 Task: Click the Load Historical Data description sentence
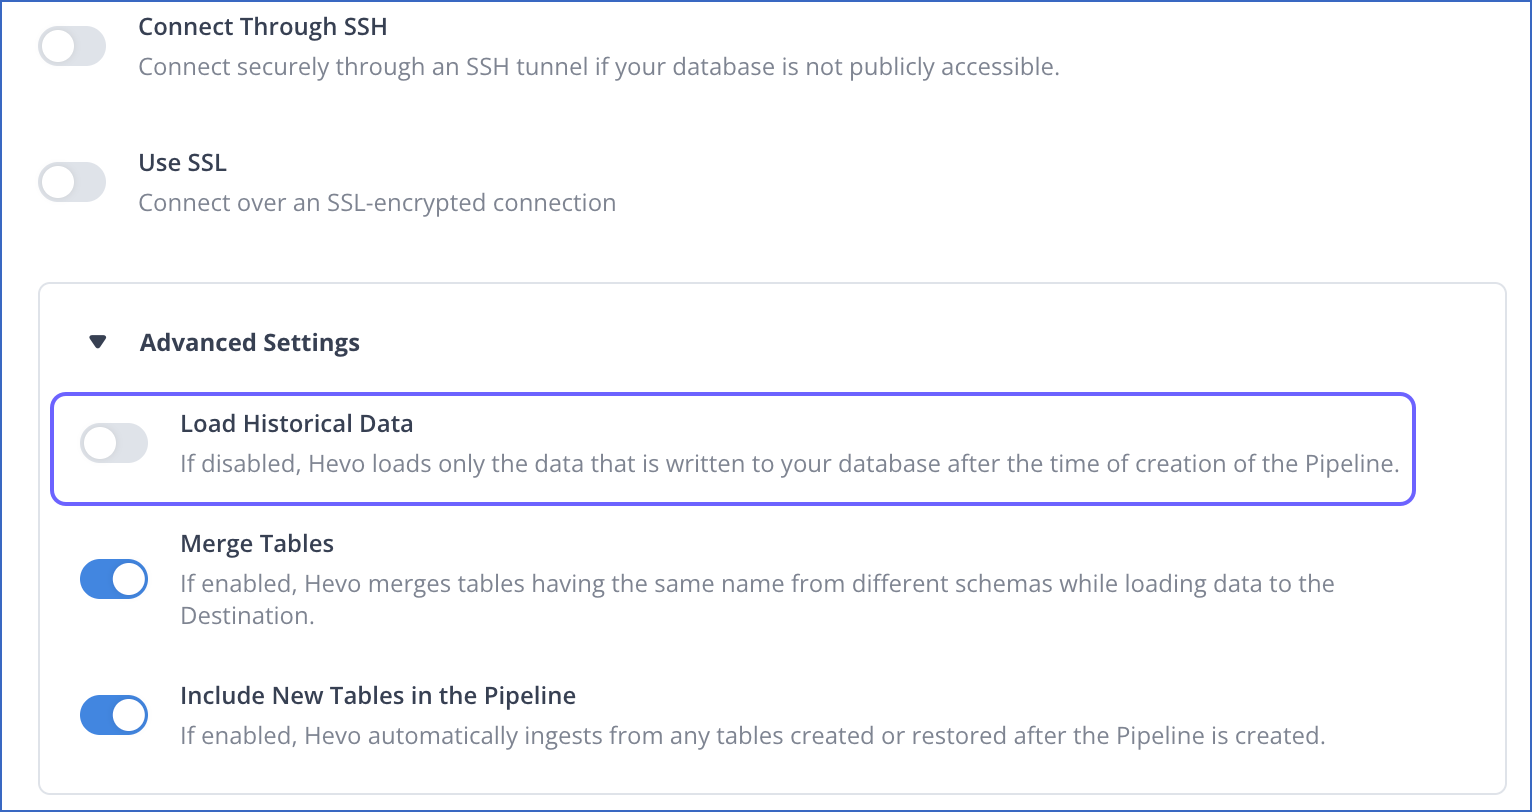click(790, 464)
